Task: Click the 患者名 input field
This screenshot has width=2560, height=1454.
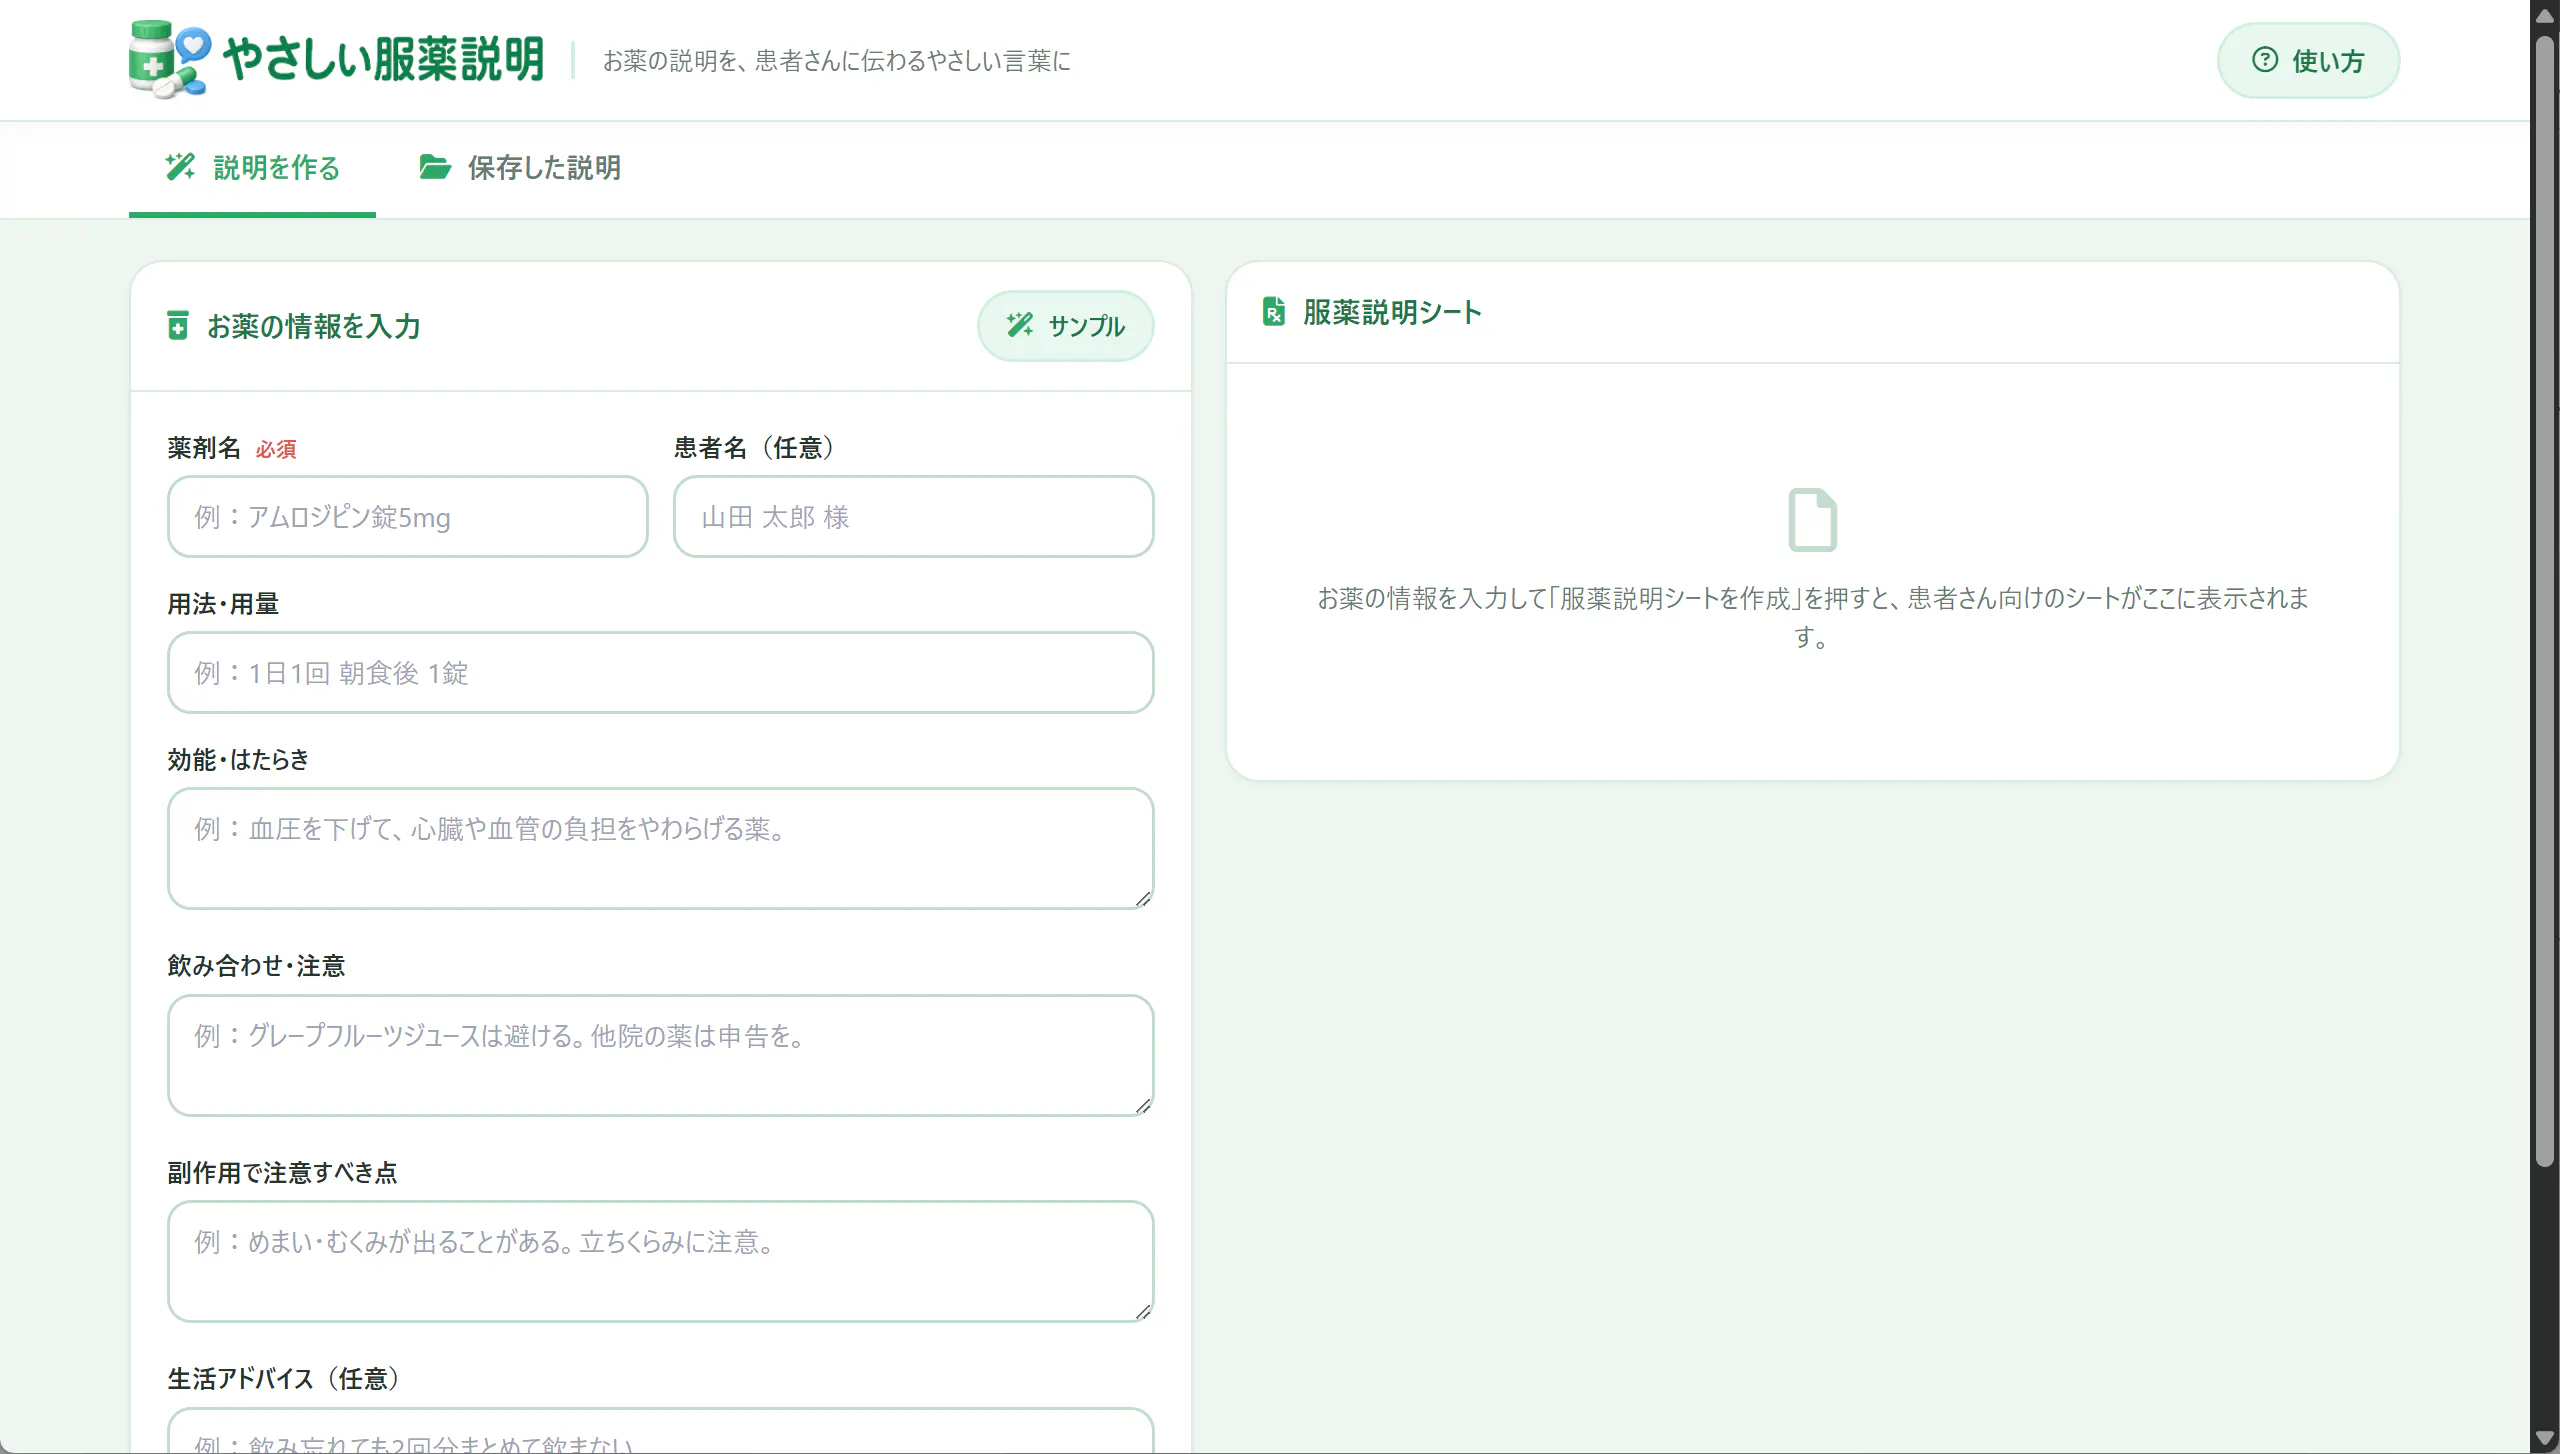Action: pos(914,517)
